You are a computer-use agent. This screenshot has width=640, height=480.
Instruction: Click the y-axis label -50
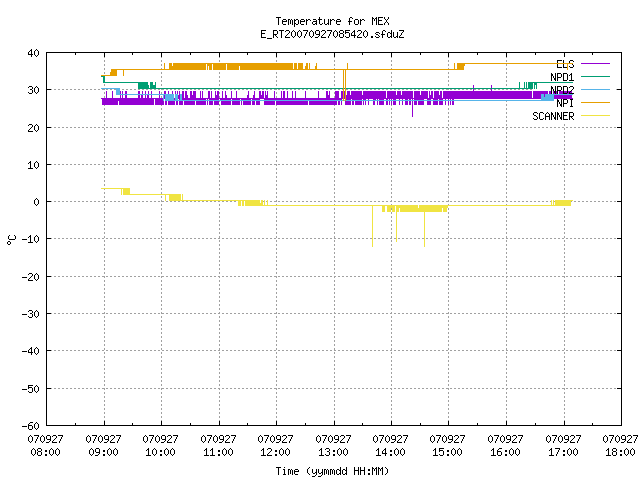tap(31, 389)
